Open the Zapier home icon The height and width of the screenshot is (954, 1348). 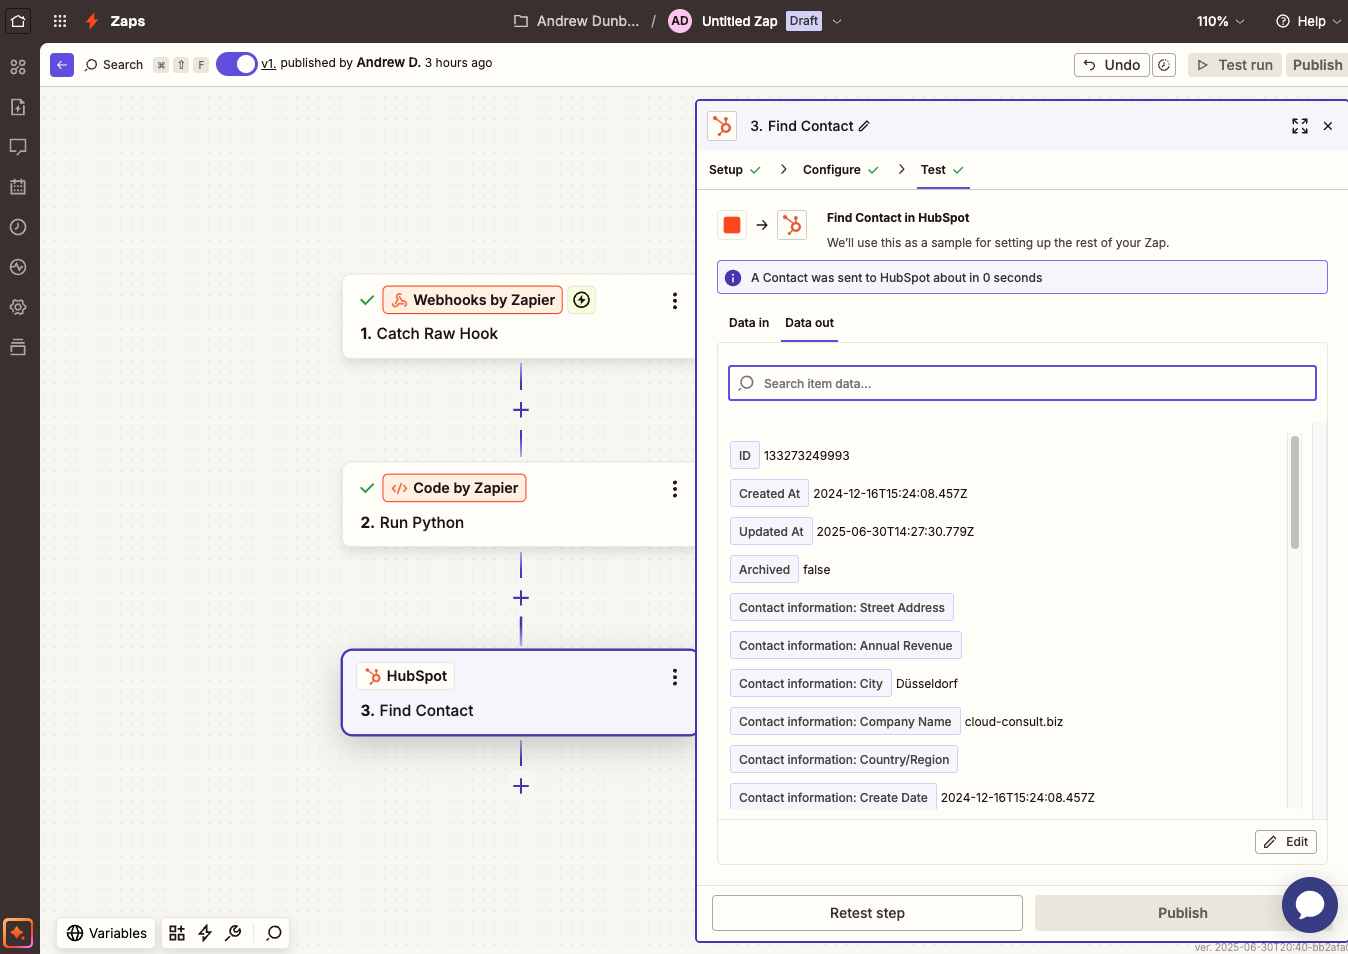[18, 20]
